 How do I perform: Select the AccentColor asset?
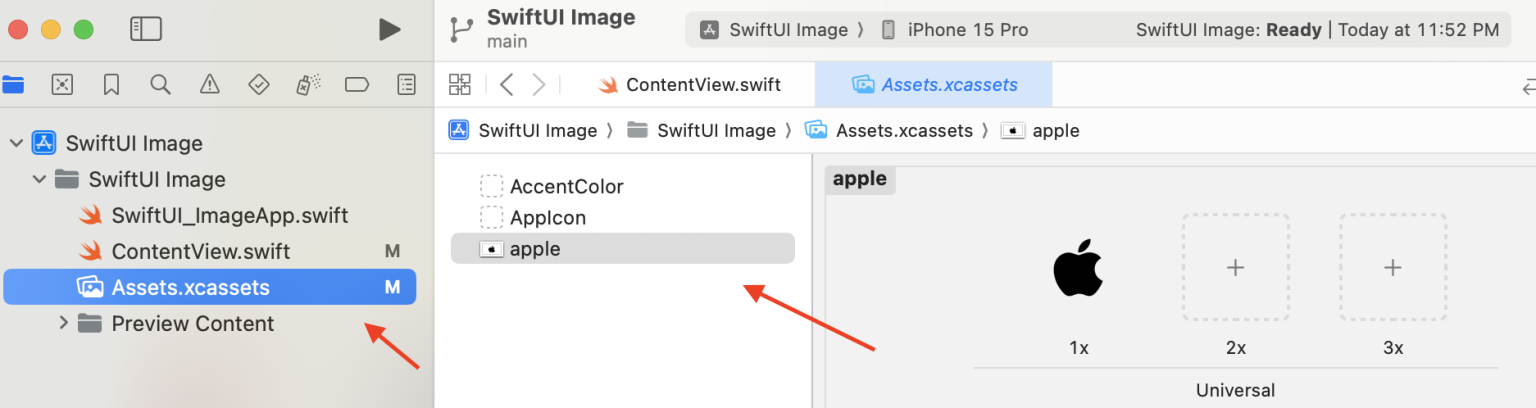point(566,186)
